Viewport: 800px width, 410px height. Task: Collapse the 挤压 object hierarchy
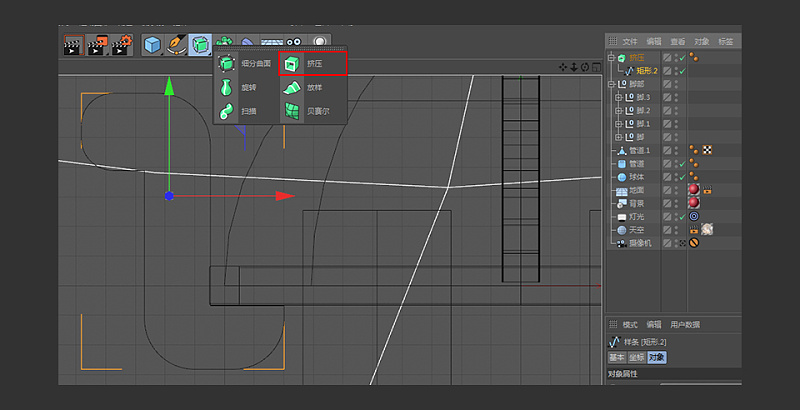coord(611,58)
